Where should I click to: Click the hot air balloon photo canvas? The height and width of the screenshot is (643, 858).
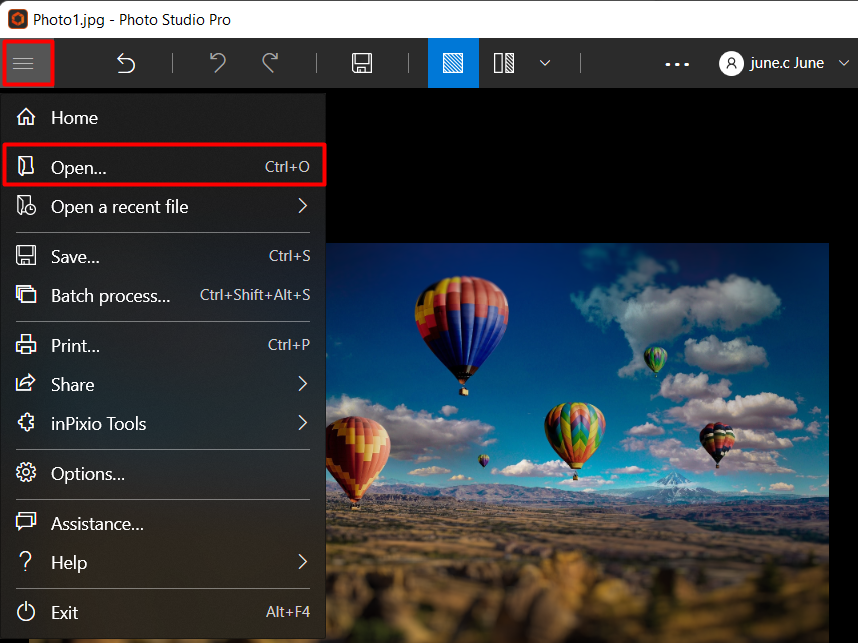(x=577, y=441)
